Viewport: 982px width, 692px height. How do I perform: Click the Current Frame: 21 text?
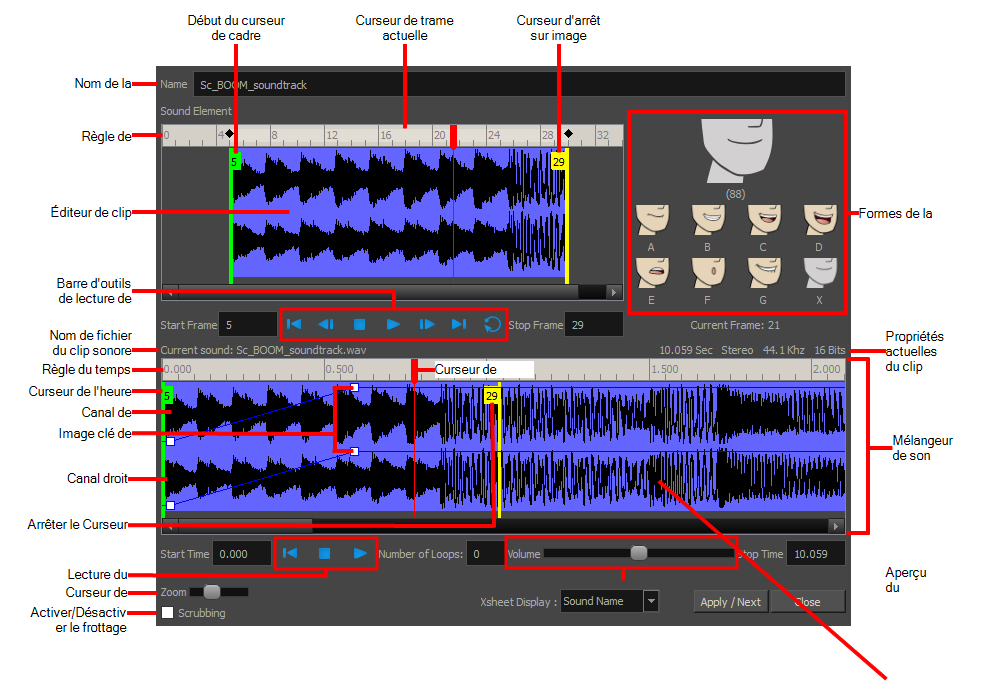point(735,325)
